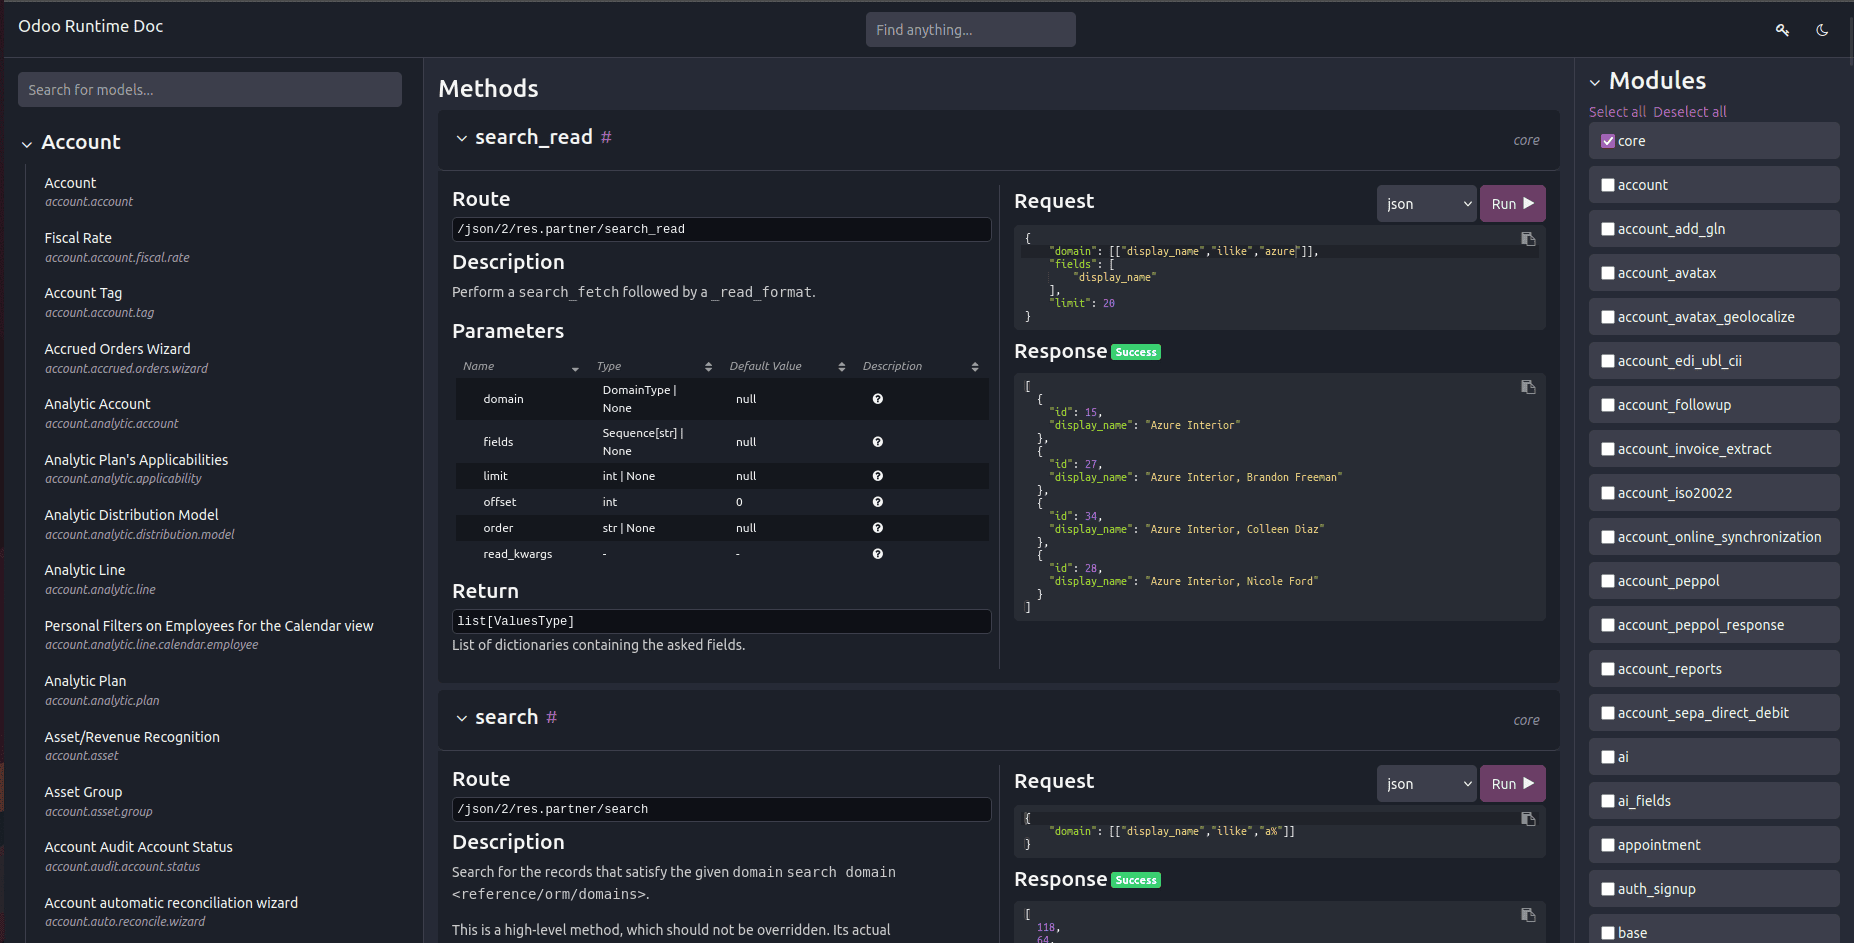1854x943 pixels.
Task: Collapse the Modules panel
Action: 1595,82
